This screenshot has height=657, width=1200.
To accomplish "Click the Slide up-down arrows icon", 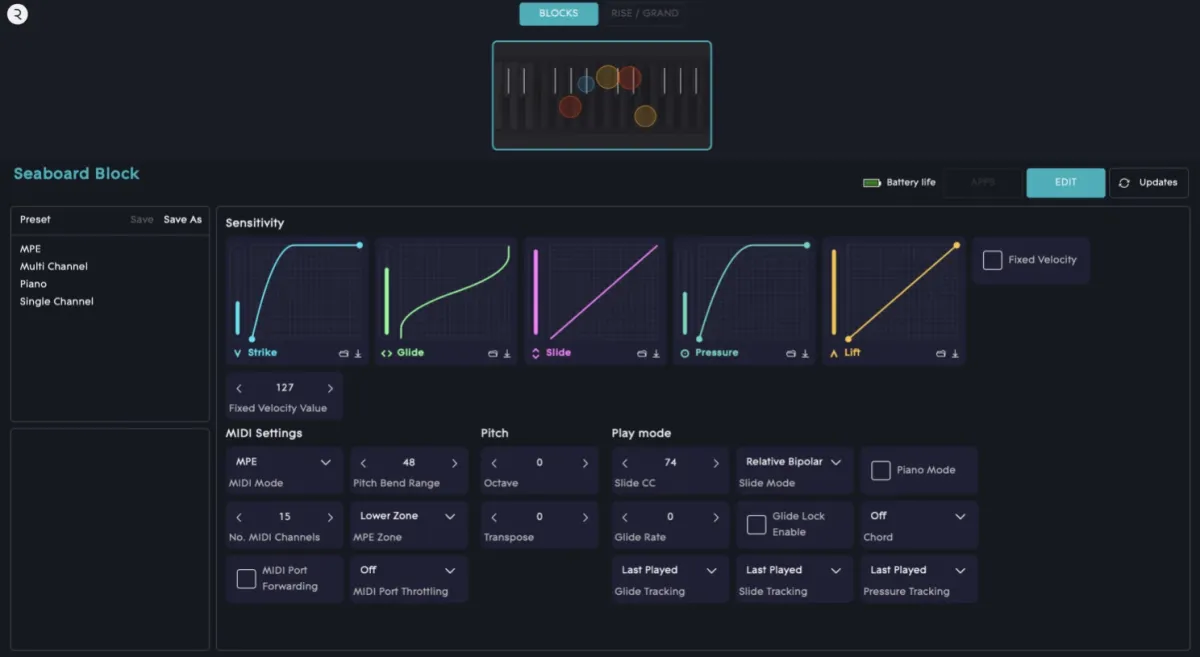I will [536, 353].
